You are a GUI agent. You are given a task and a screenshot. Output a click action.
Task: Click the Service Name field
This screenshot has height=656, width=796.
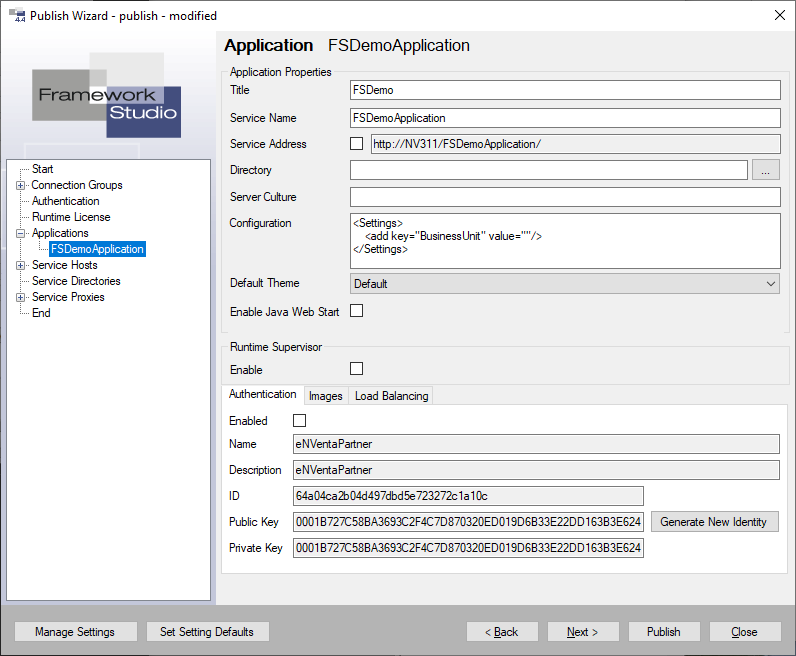pos(565,118)
